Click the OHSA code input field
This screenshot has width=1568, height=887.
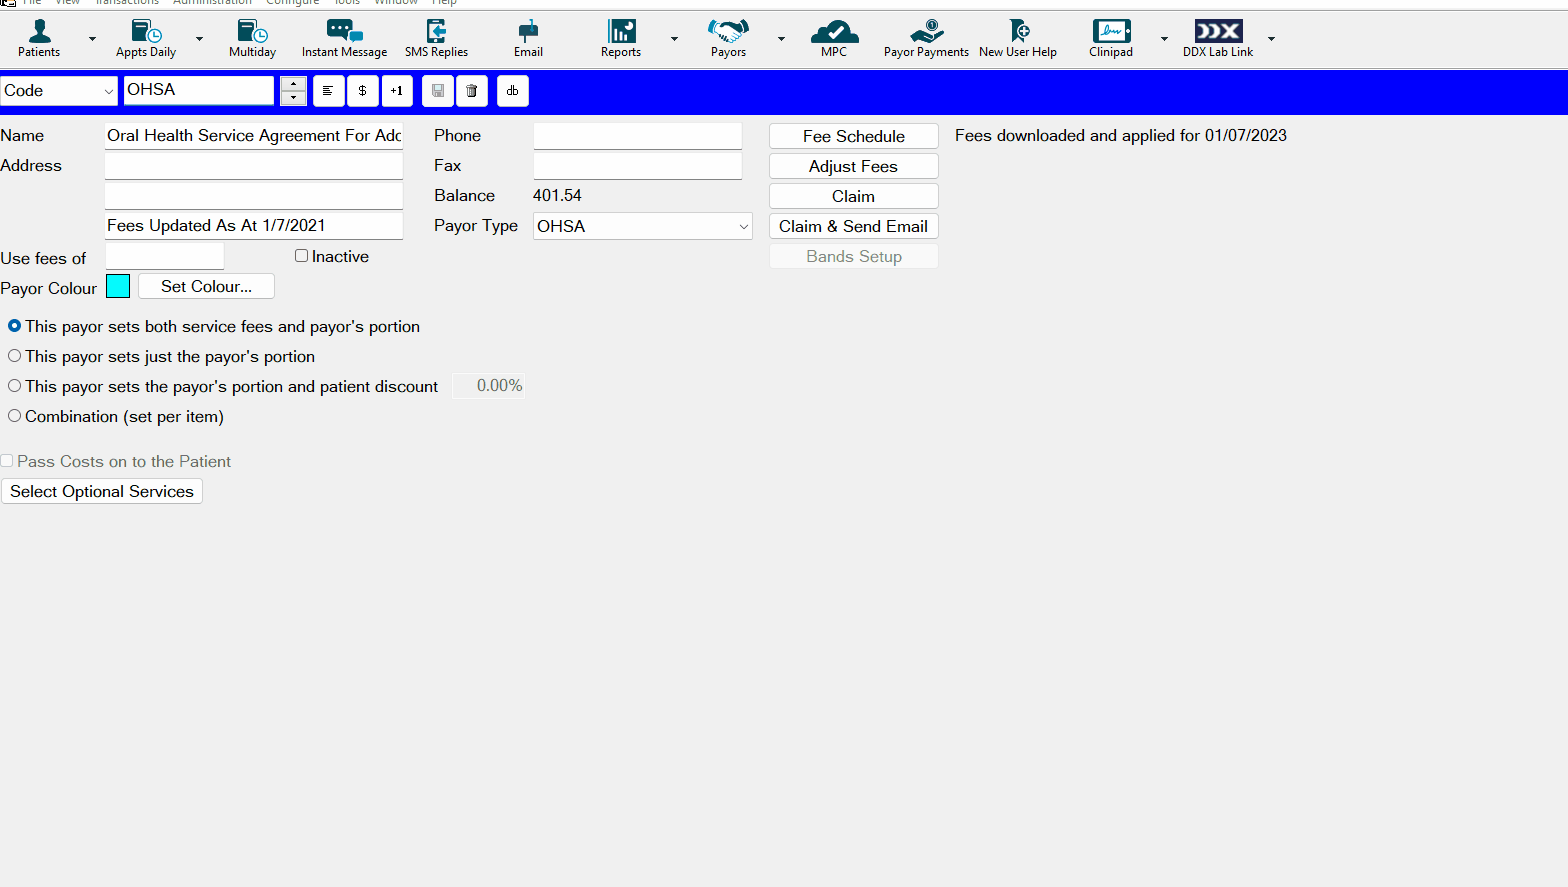pos(199,90)
